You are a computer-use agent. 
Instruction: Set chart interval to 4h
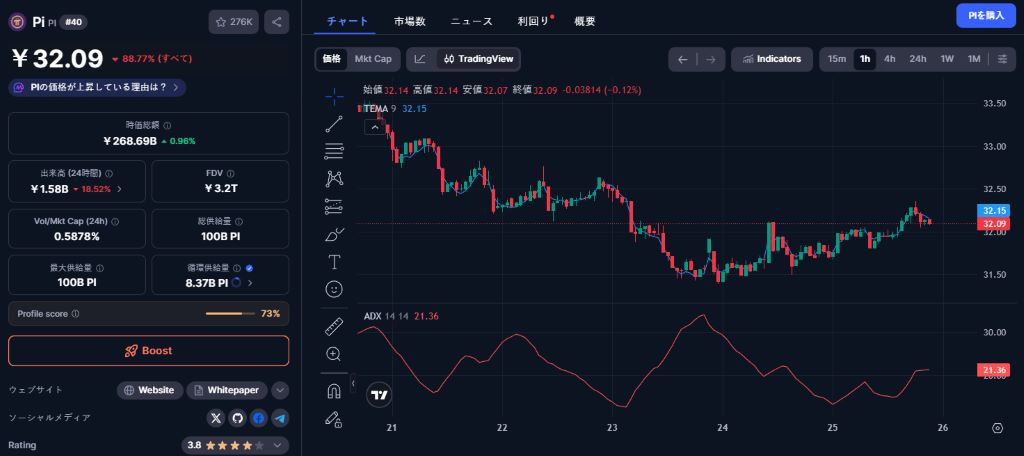point(889,59)
